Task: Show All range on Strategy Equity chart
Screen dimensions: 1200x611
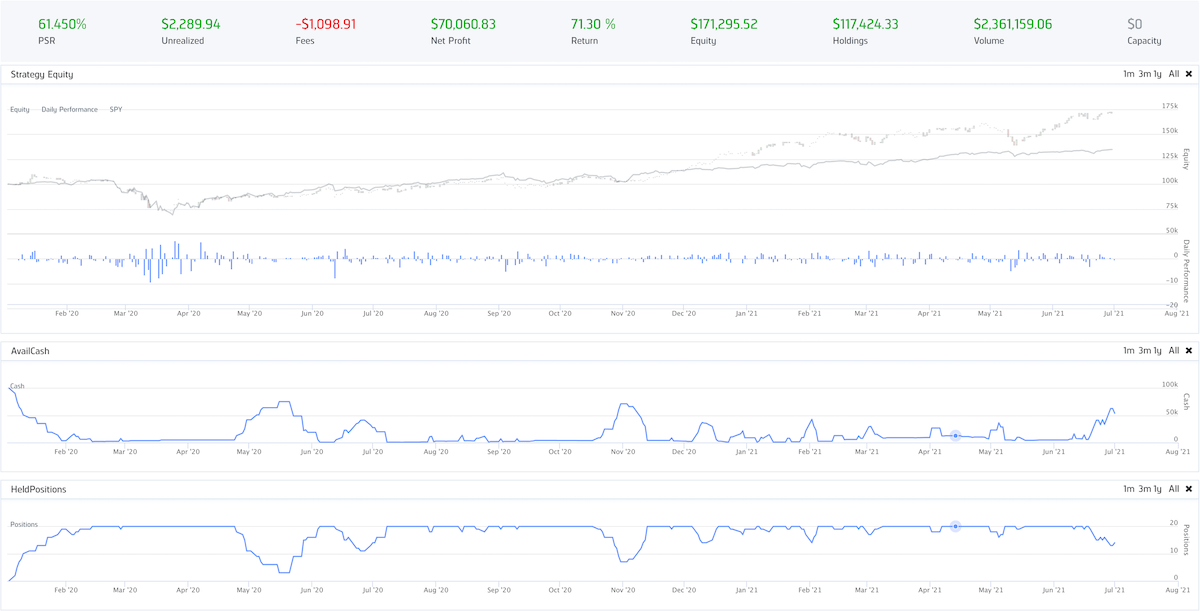Action: coord(1174,74)
